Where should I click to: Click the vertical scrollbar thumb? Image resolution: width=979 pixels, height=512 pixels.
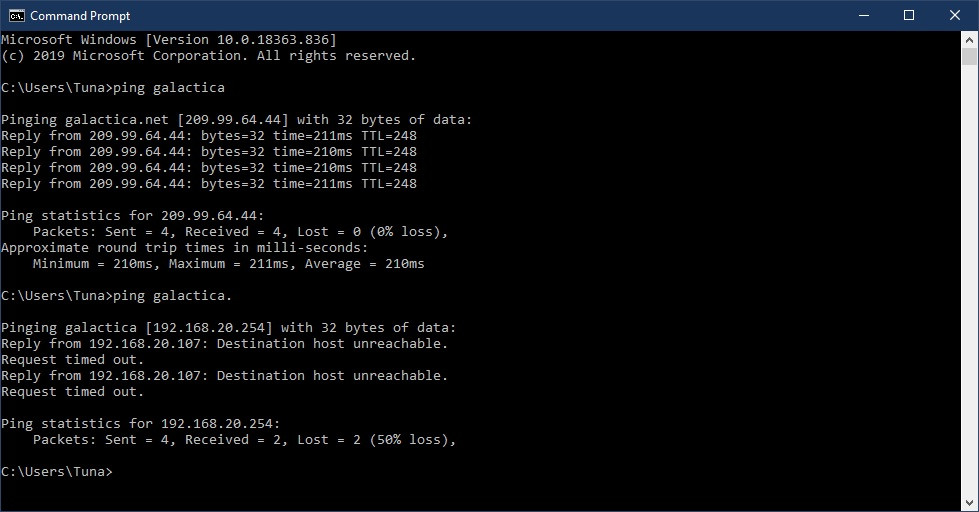[970, 58]
